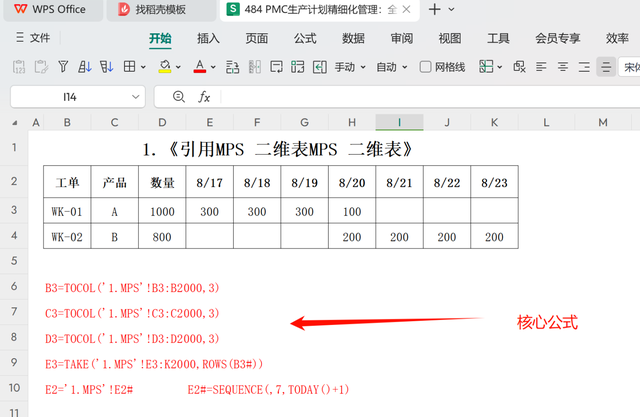Click the wrap text icon
This screenshot has height=417, width=640.
[276, 67]
